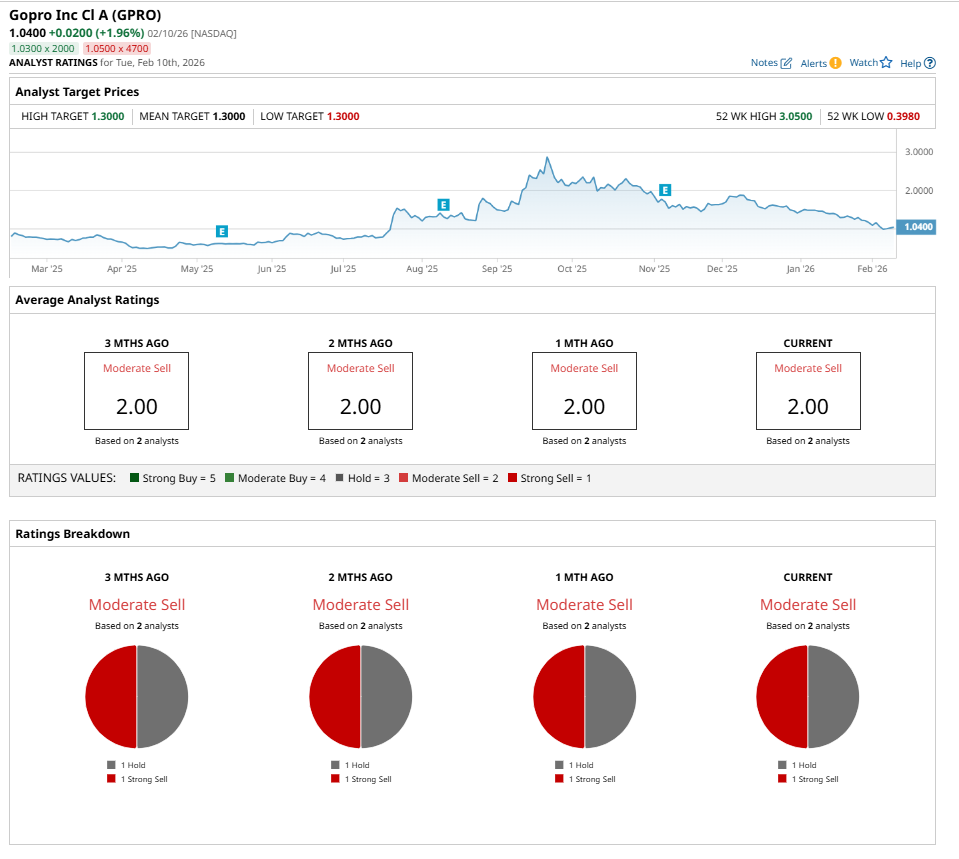Open the Alerts link
Viewport: 959px width, 859px height.
coord(813,63)
